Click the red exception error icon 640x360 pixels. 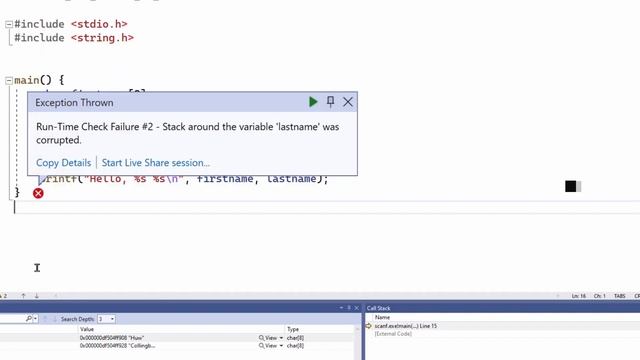(38, 193)
